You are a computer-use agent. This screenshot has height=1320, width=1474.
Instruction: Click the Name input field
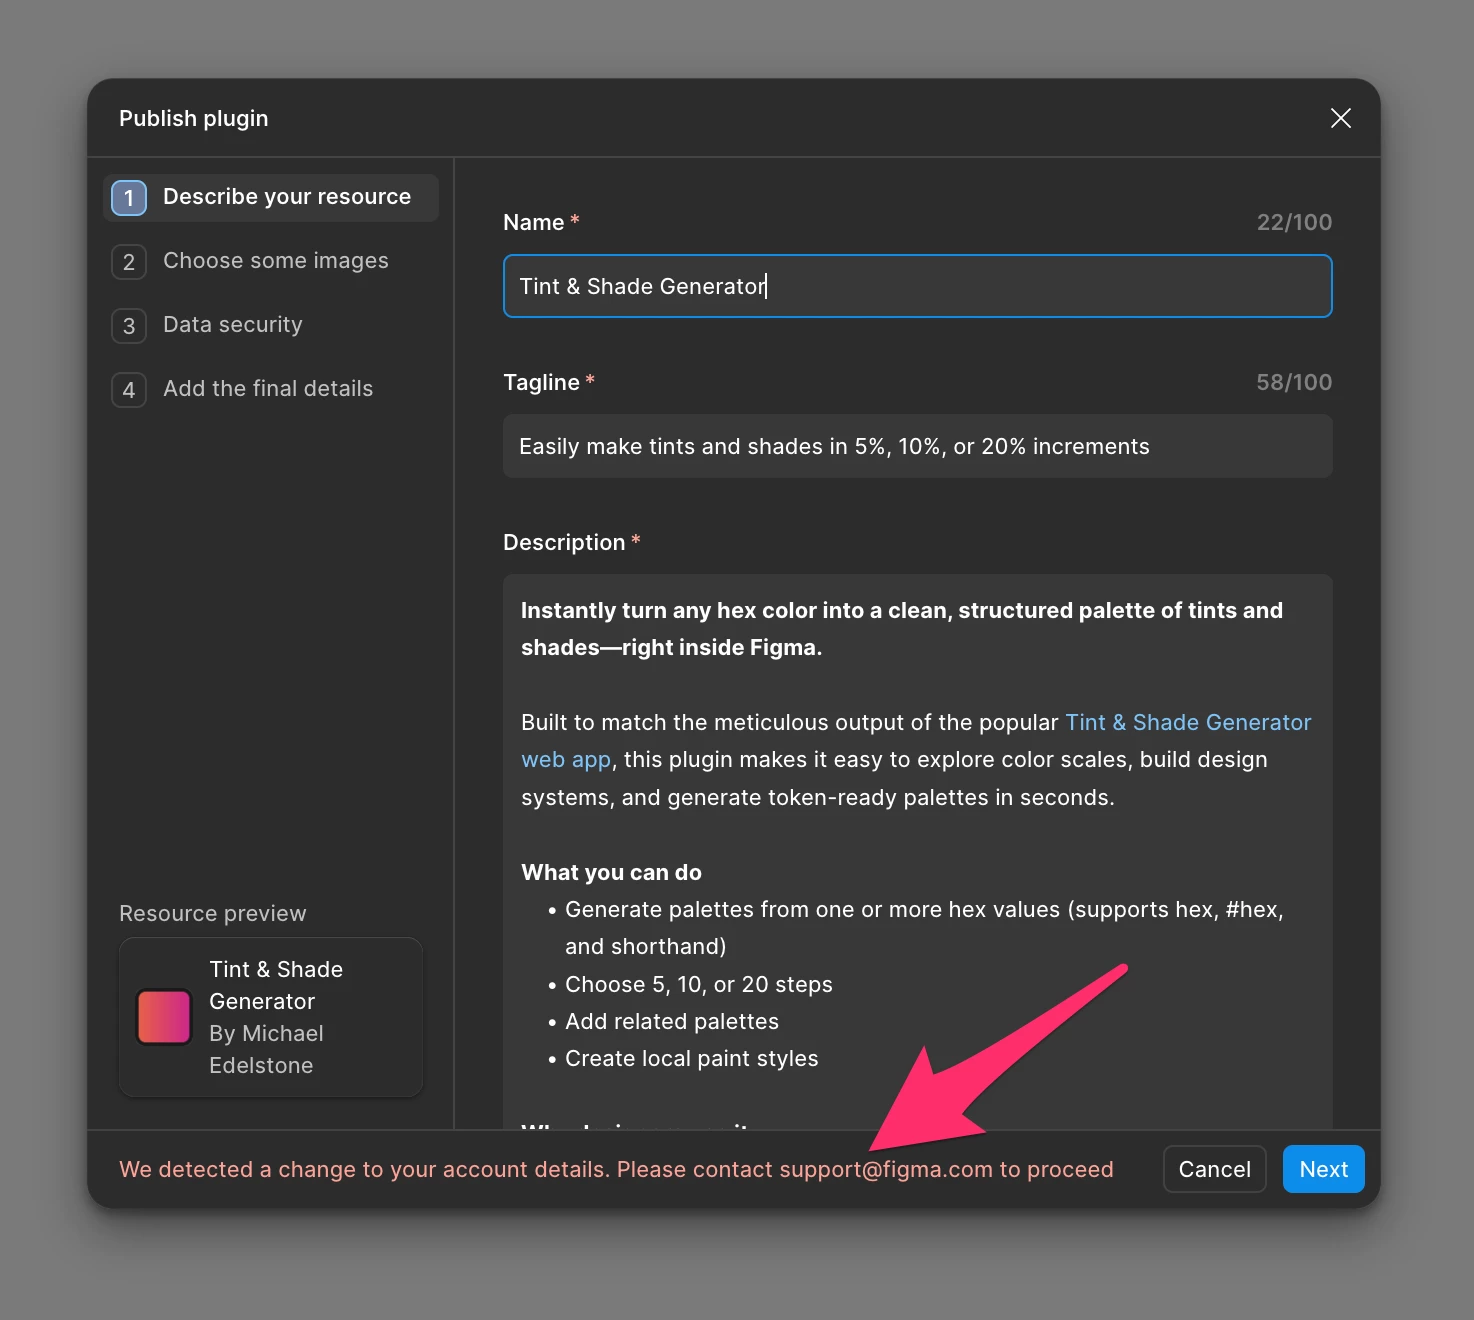pos(917,286)
